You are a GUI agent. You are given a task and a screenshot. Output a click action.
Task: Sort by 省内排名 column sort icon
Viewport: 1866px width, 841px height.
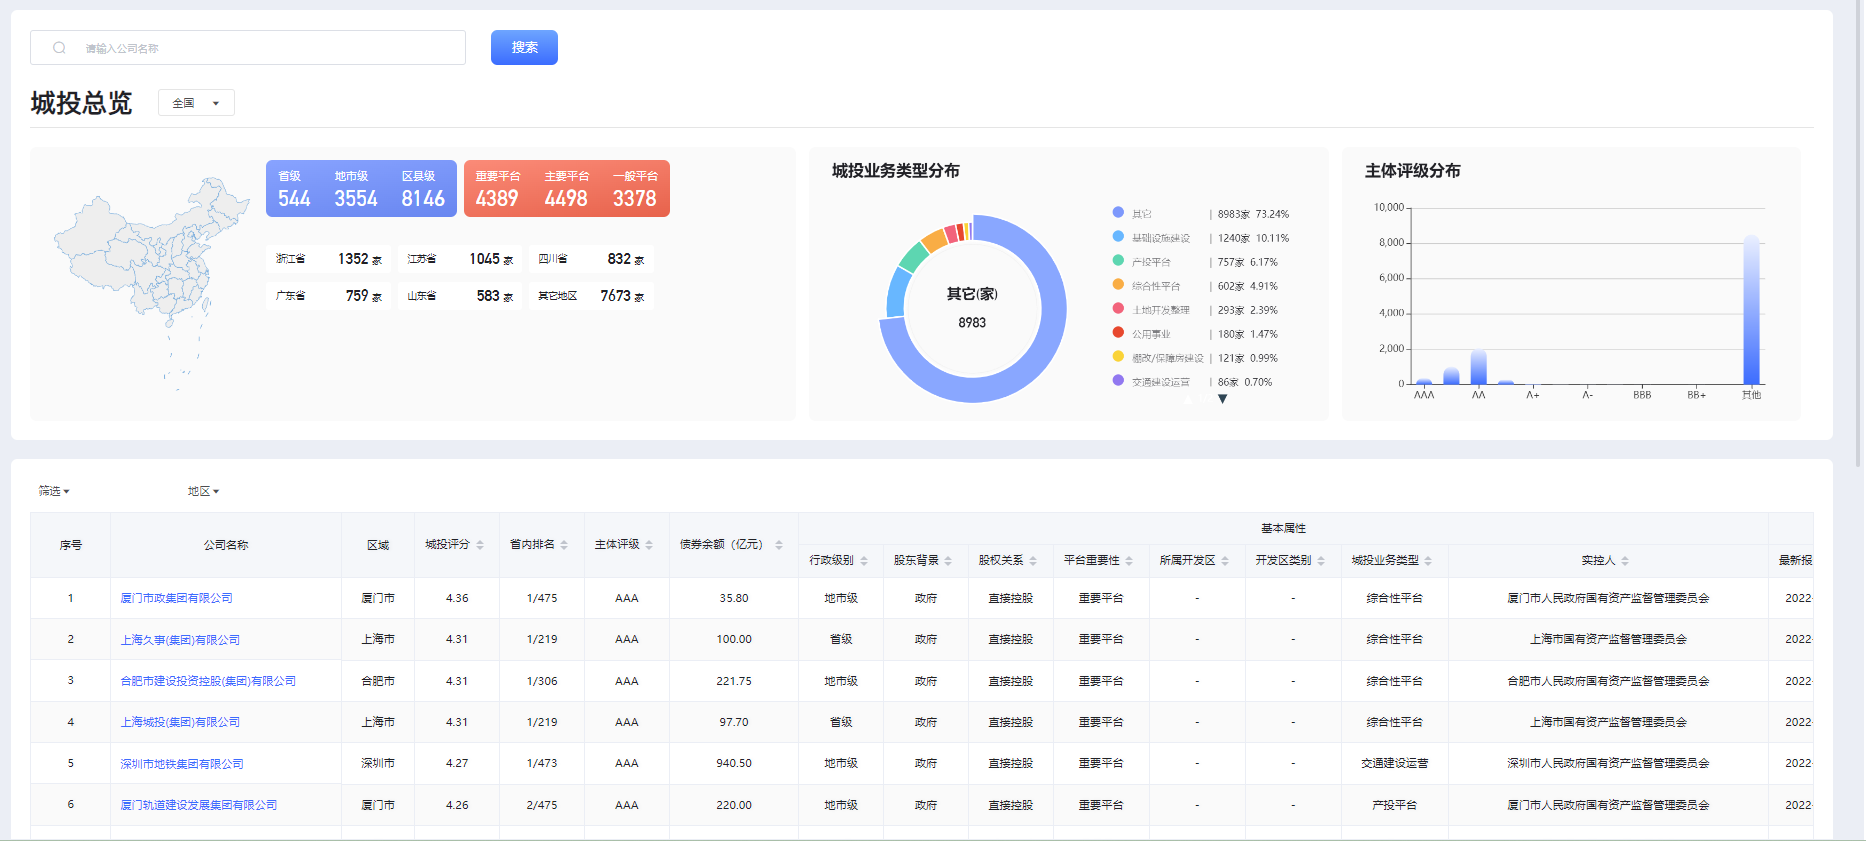pyautogui.click(x=564, y=545)
